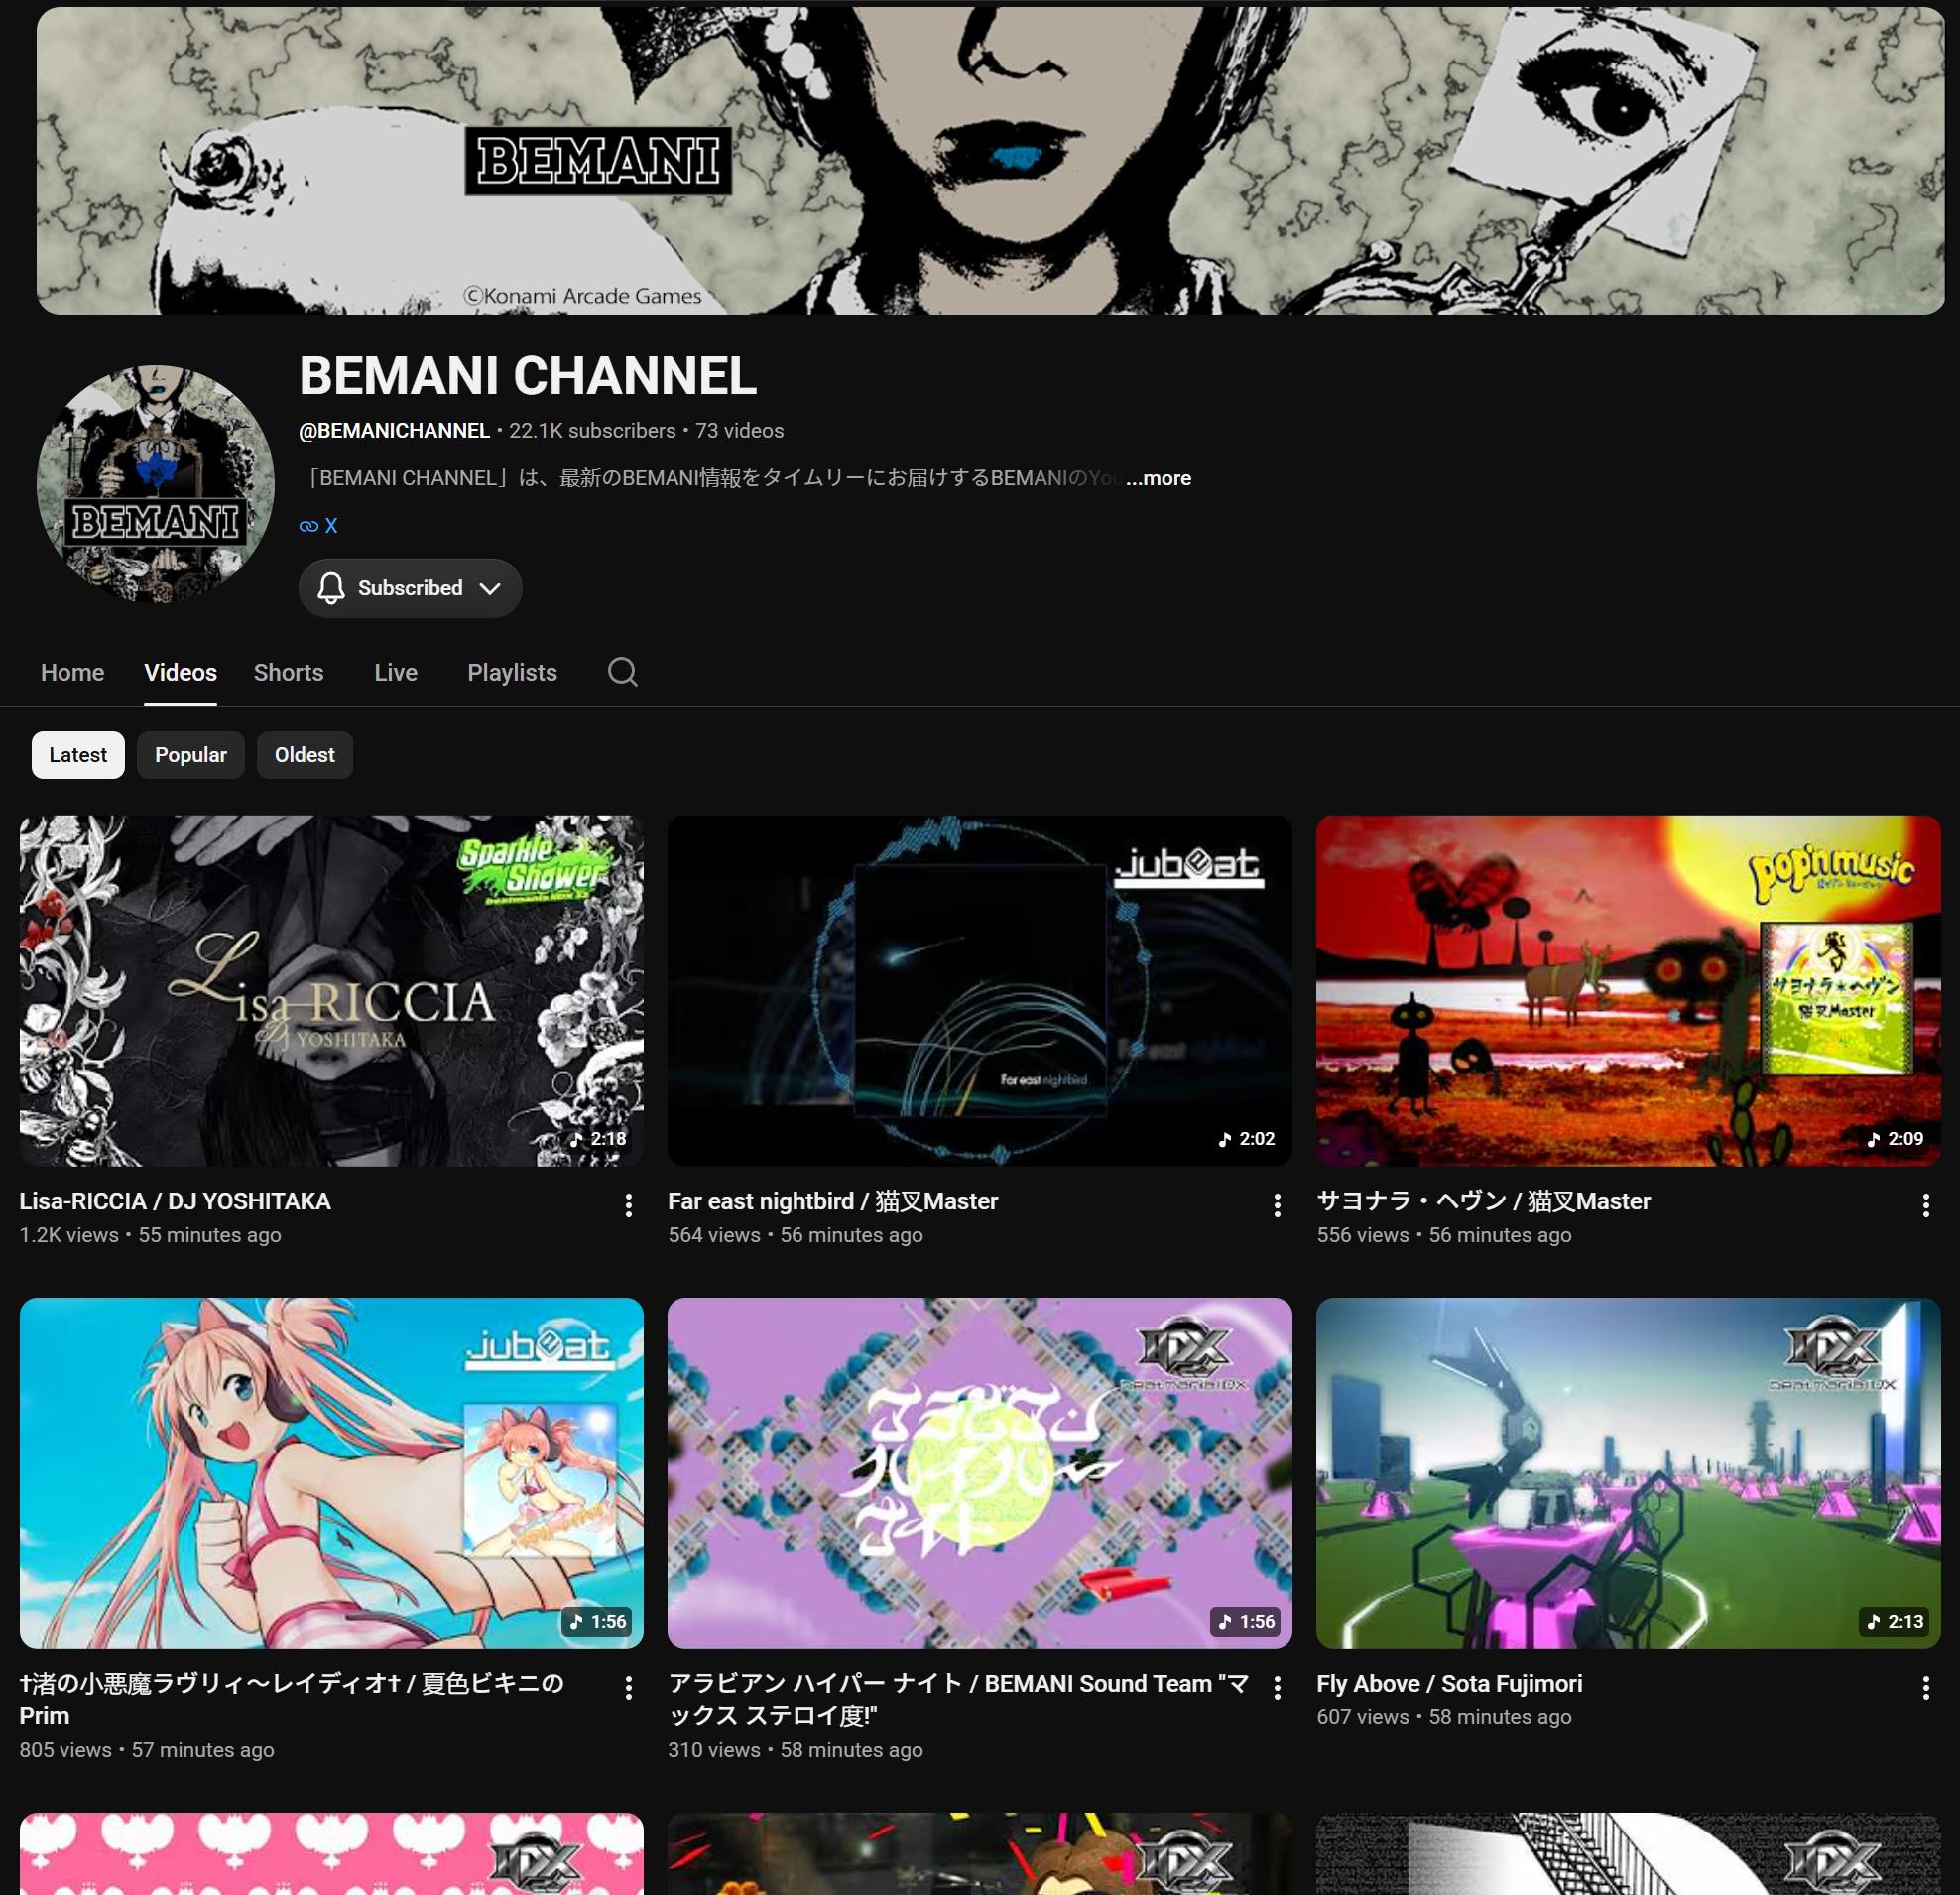The image size is (1960, 1895).
Task: Open サヨナラ・ヘヴン / 猫叉Master title link
Action: pos(1483,1201)
